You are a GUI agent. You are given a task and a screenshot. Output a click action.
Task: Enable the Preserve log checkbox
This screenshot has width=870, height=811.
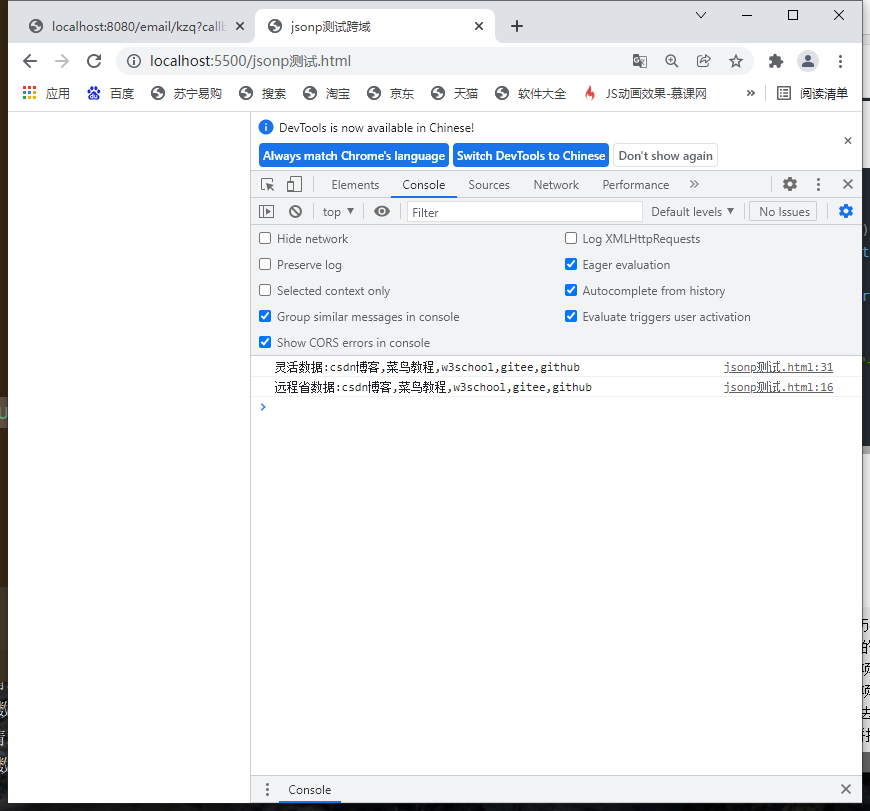[264, 264]
